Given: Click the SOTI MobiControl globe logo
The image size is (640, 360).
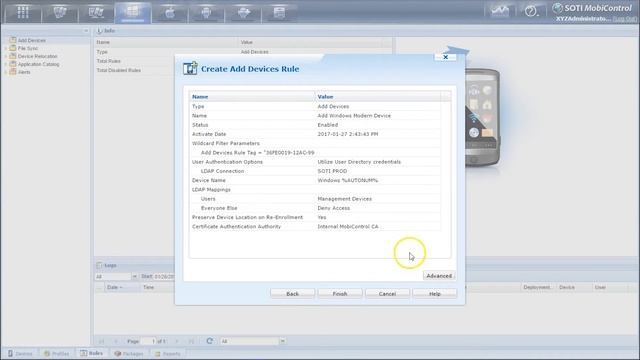Looking at the screenshot, I should pos(557,8).
